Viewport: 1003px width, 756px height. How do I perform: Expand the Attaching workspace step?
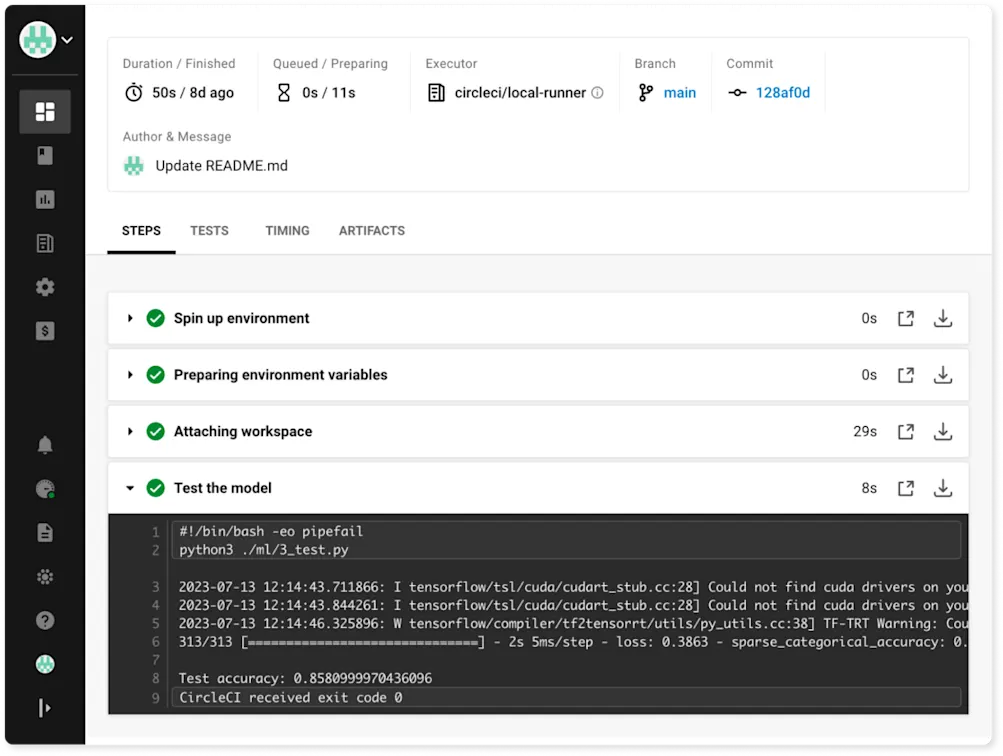[129, 431]
